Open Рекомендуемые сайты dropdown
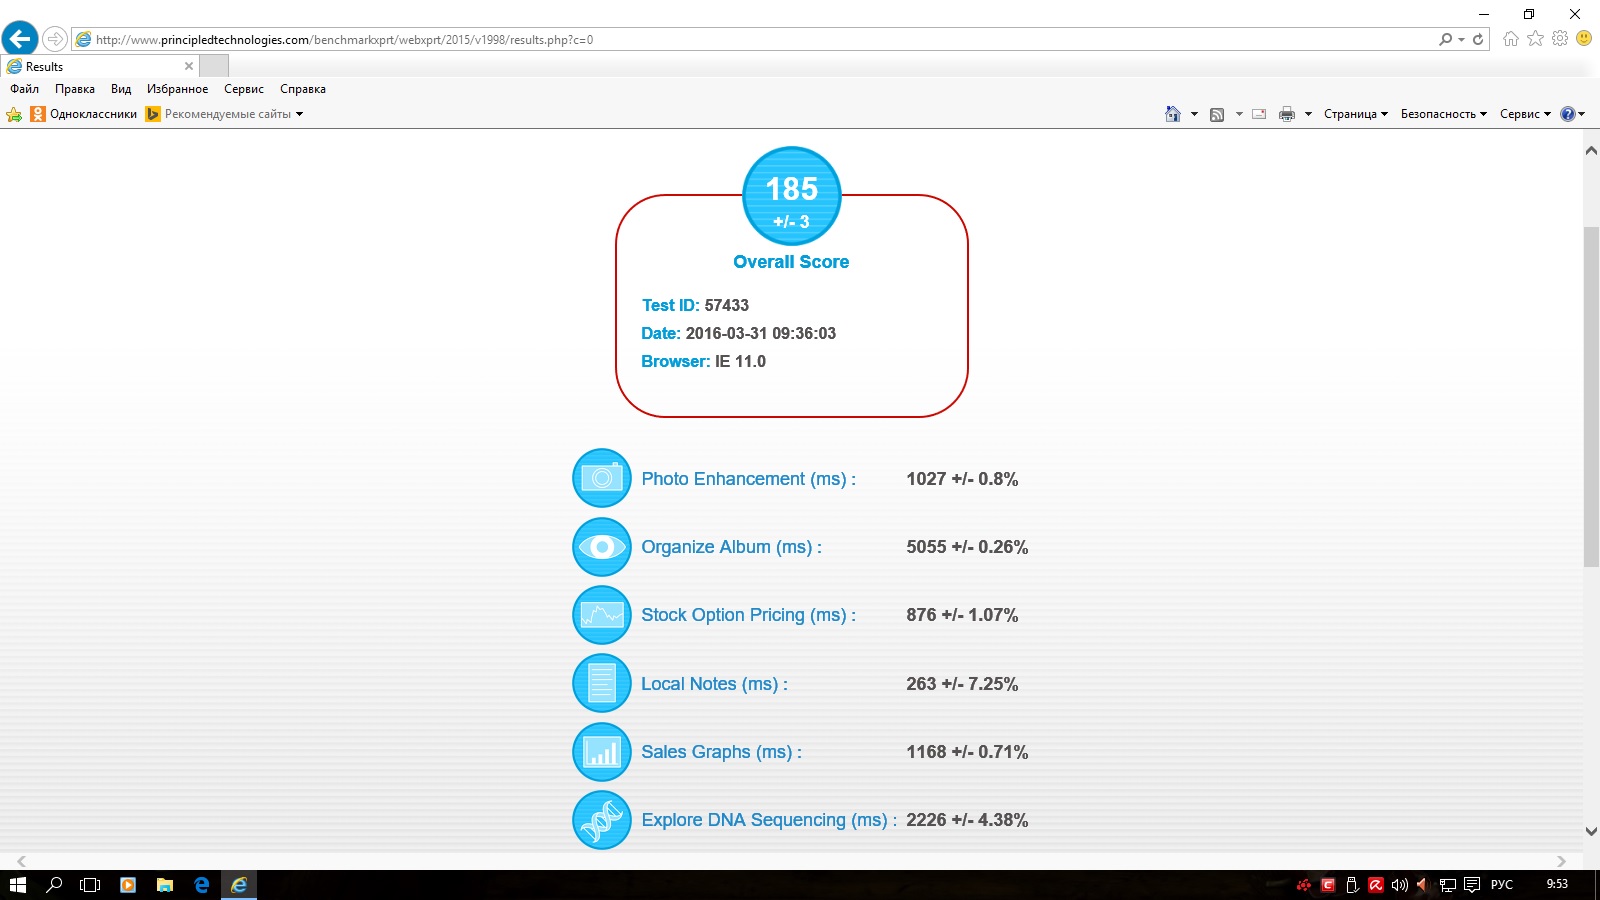The height and width of the screenshot is (900, 1600). tap(232, 114)
